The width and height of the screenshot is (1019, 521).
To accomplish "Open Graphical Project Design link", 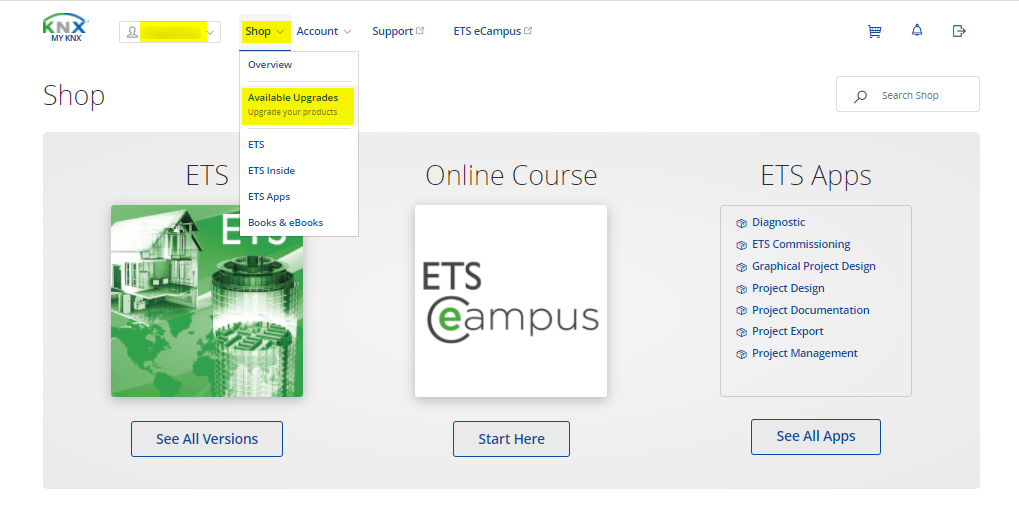I will 814,266.
